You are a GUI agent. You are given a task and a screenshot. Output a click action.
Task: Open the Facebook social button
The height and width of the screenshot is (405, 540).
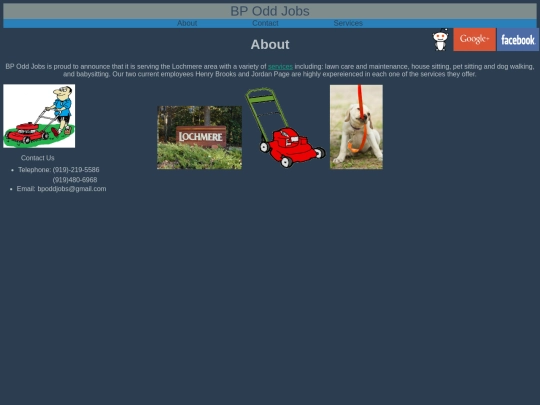point(518,40)
